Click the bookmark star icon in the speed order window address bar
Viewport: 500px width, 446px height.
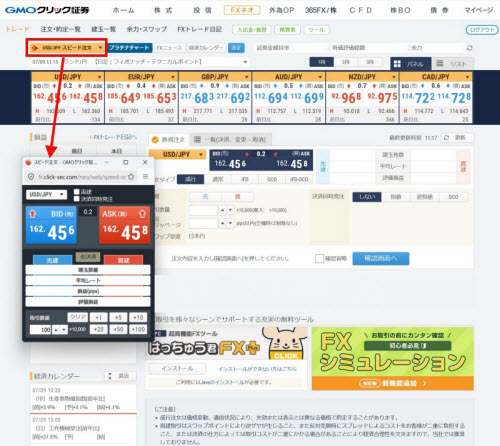131,177
